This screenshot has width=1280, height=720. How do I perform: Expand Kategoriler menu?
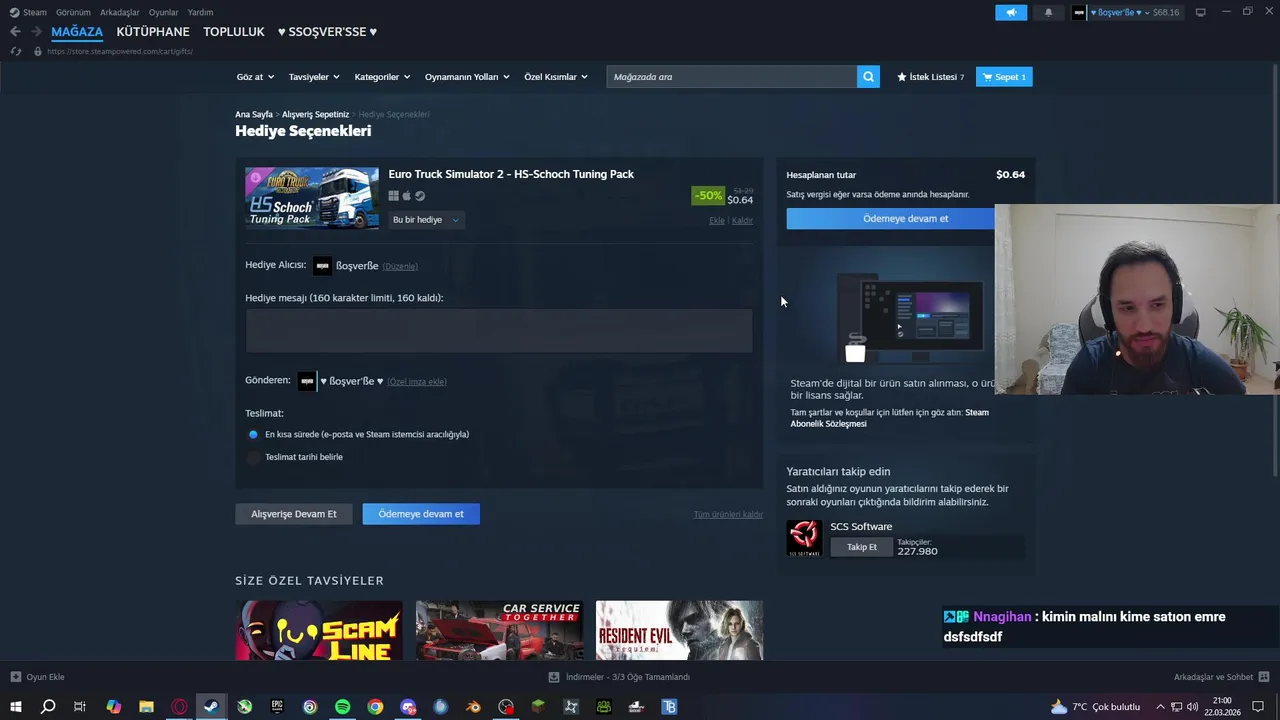(x=382, y=77)
